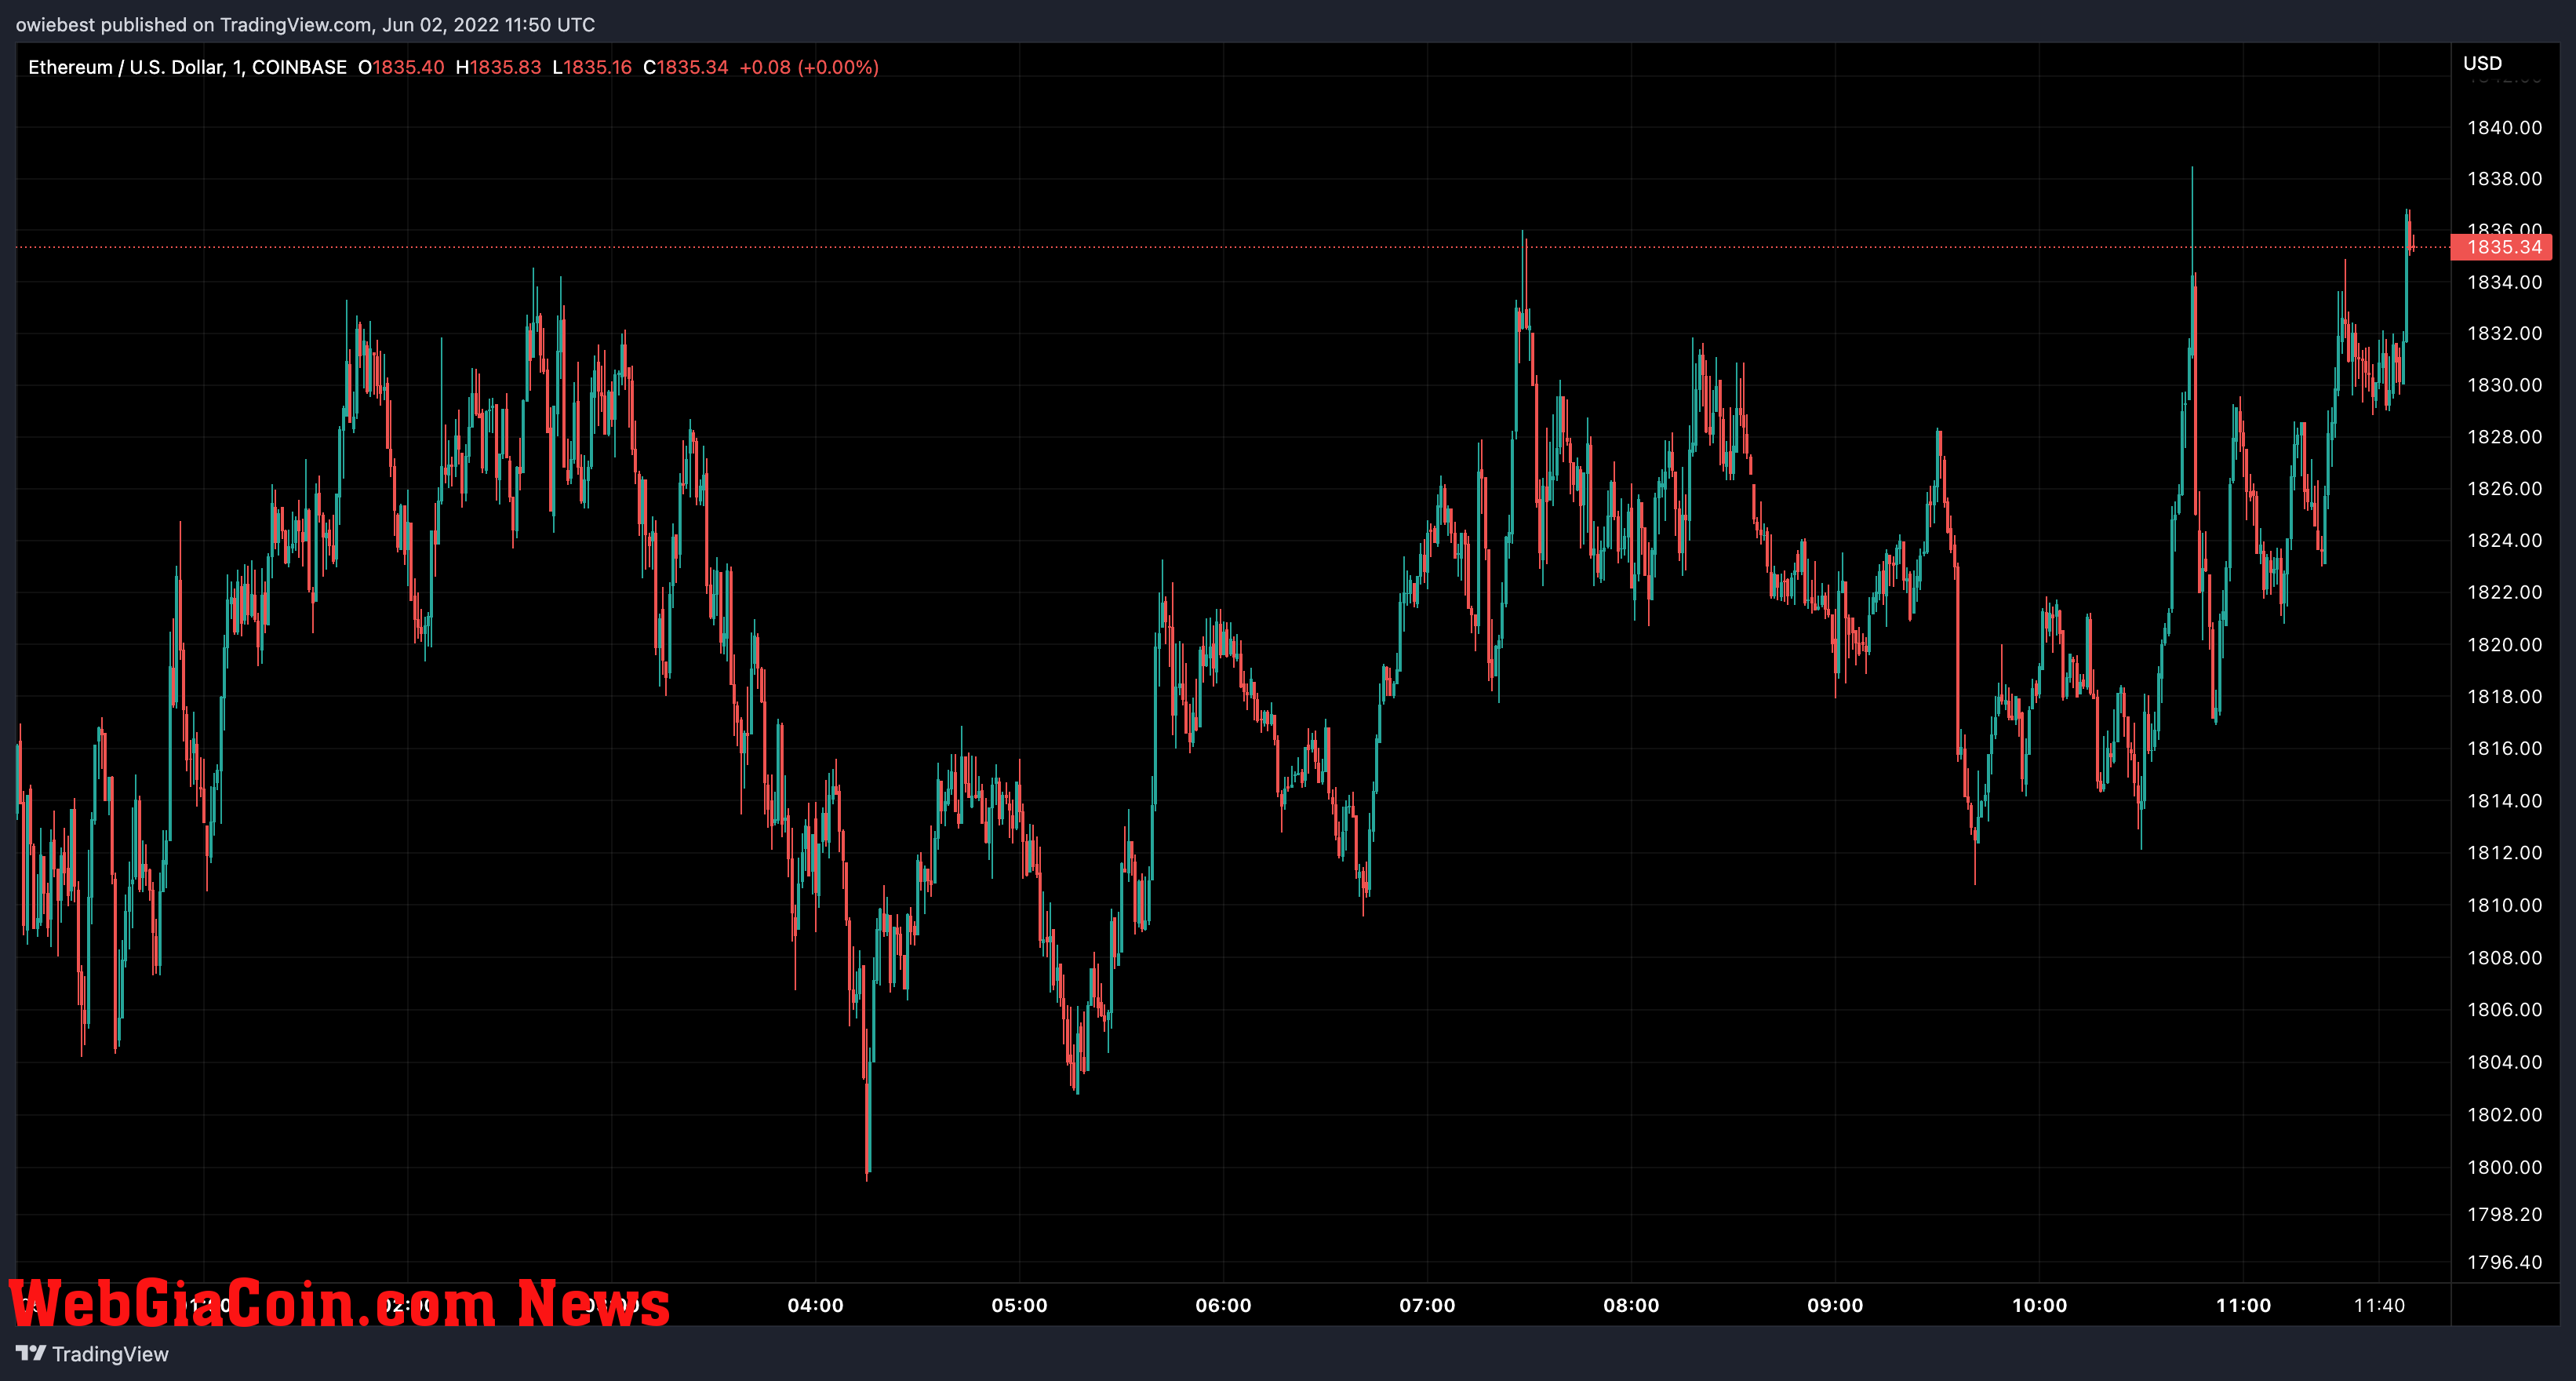Click the 1802.00 price axis label
Image resolution: width=2576 pixels, height=1381 pixels.
click(2504, 1115)
